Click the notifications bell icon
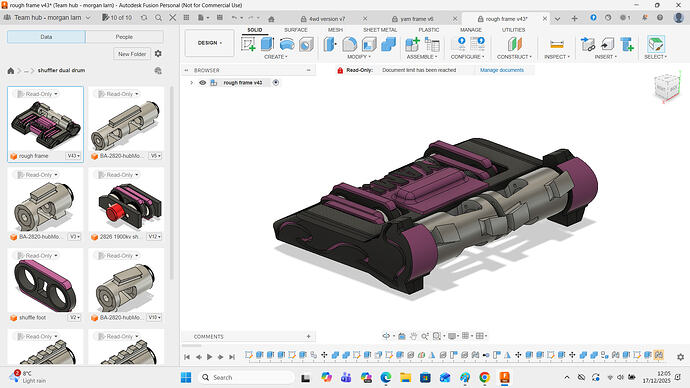This screenshot has height=388, width=690. tap(645, 18)
